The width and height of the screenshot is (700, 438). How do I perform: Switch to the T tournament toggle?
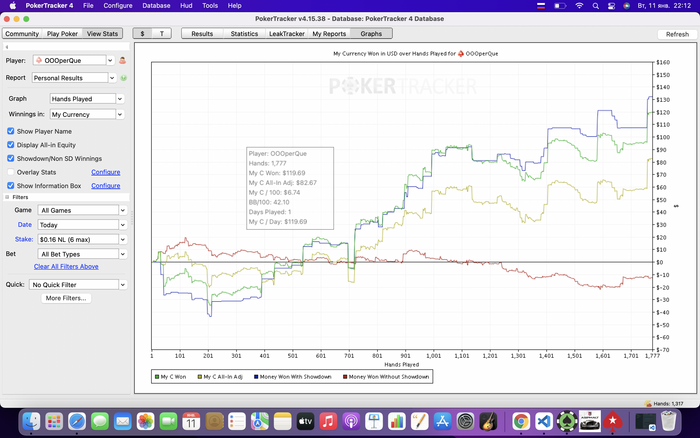pos(162,33)
